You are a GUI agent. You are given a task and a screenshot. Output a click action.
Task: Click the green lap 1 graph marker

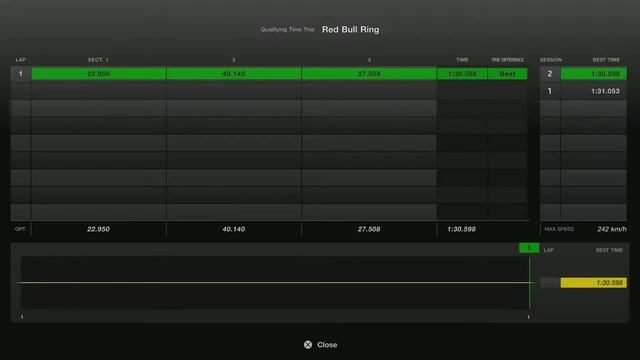(x=529, y=248)
